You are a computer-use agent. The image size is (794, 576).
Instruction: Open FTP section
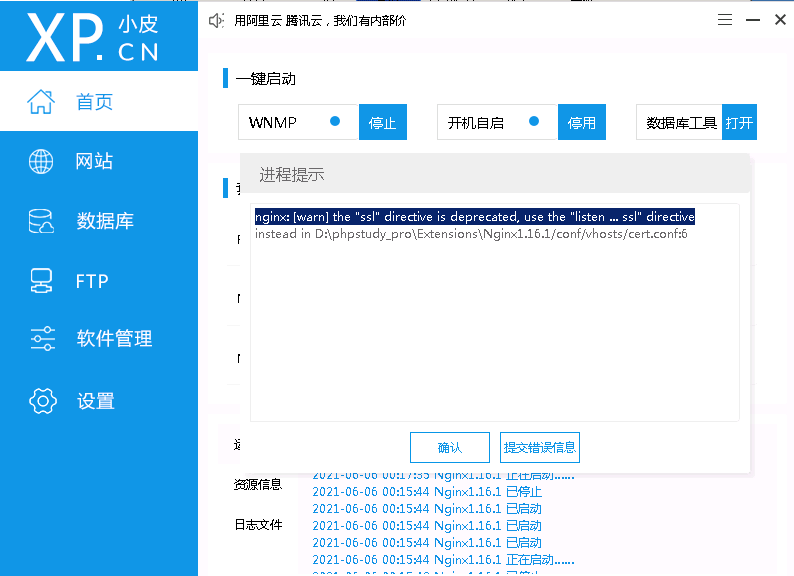point(92,281)
